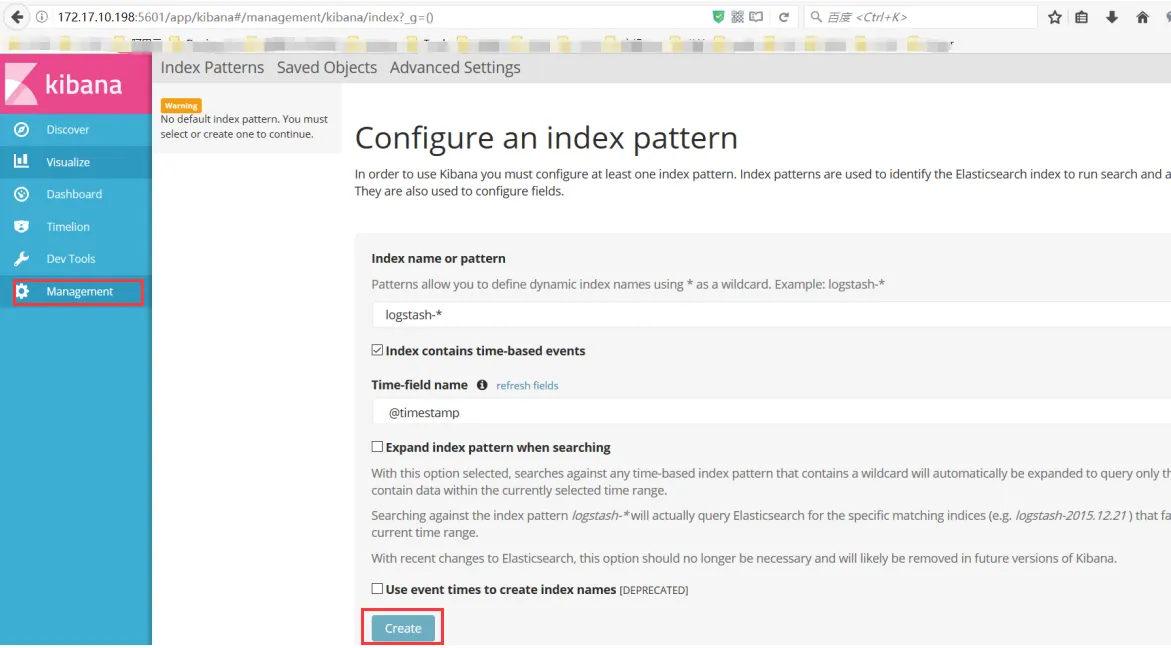Enable Expand index pattern when searching
Viewport: 1171px width, 648px height.
[377, 447]
